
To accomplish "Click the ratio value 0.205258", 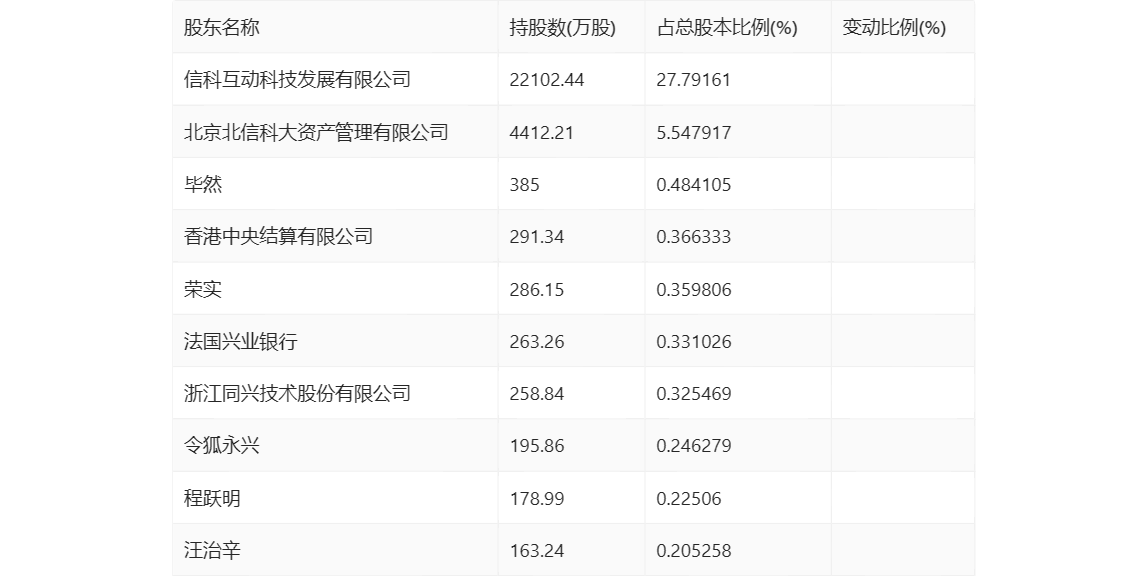I will click(x=693, y=551).
